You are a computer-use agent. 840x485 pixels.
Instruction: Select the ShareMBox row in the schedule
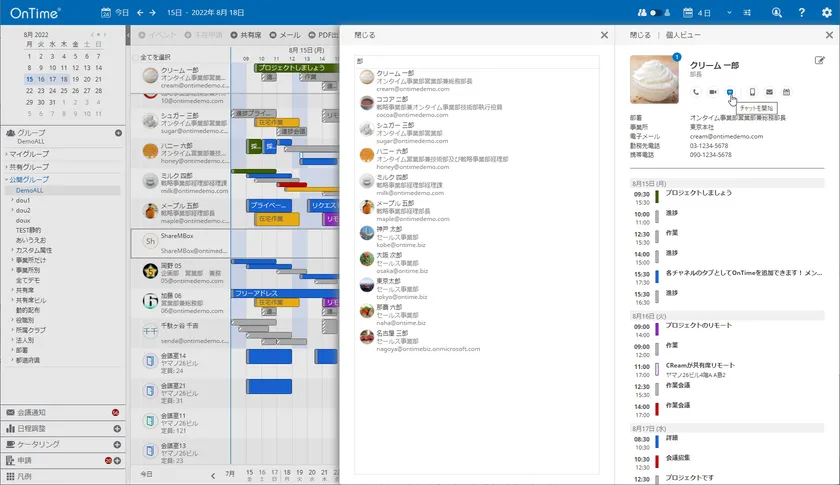(181, 243)
